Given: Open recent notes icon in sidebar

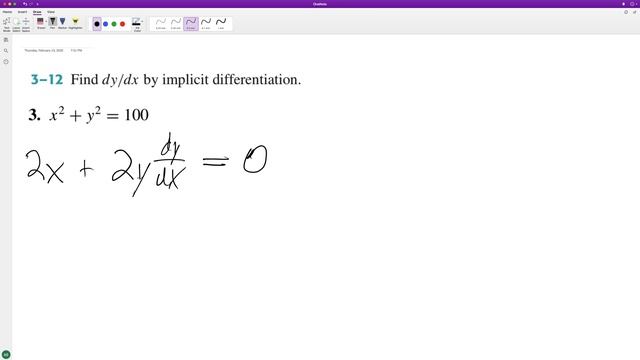Looking at the screenshot, I should point(6,62).
